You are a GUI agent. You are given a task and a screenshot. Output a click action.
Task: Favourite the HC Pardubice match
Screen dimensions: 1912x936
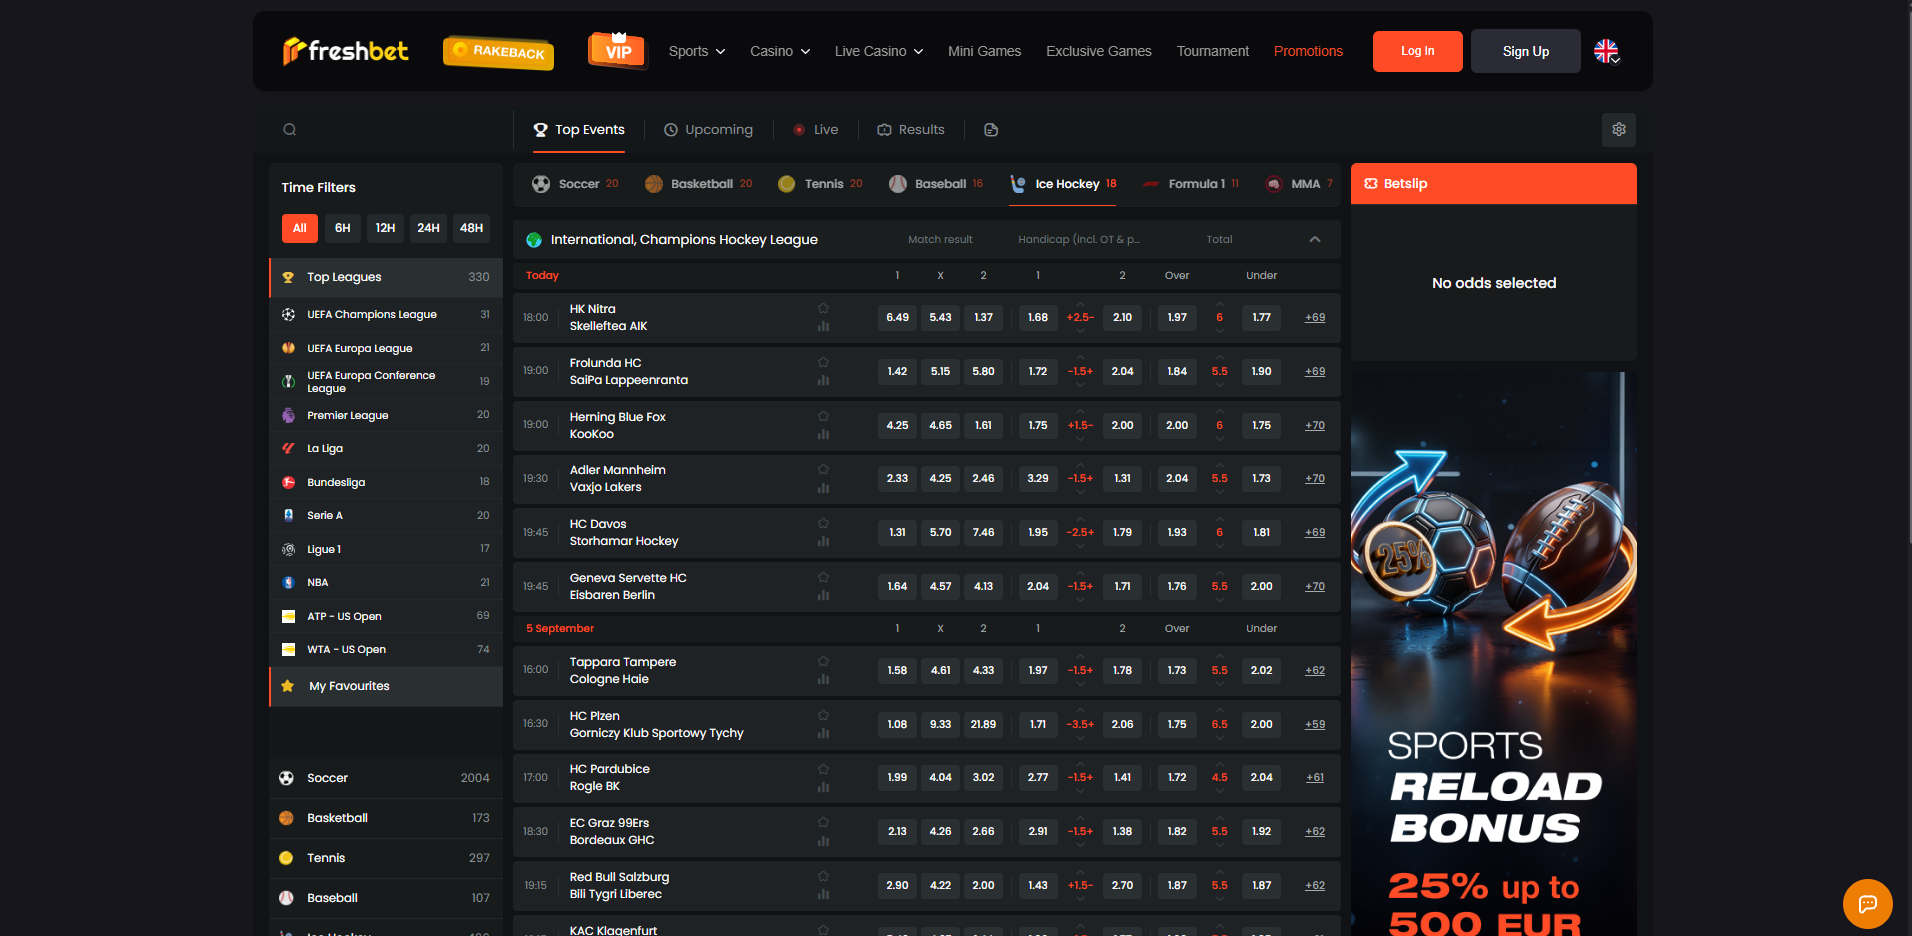click(823, 769)
